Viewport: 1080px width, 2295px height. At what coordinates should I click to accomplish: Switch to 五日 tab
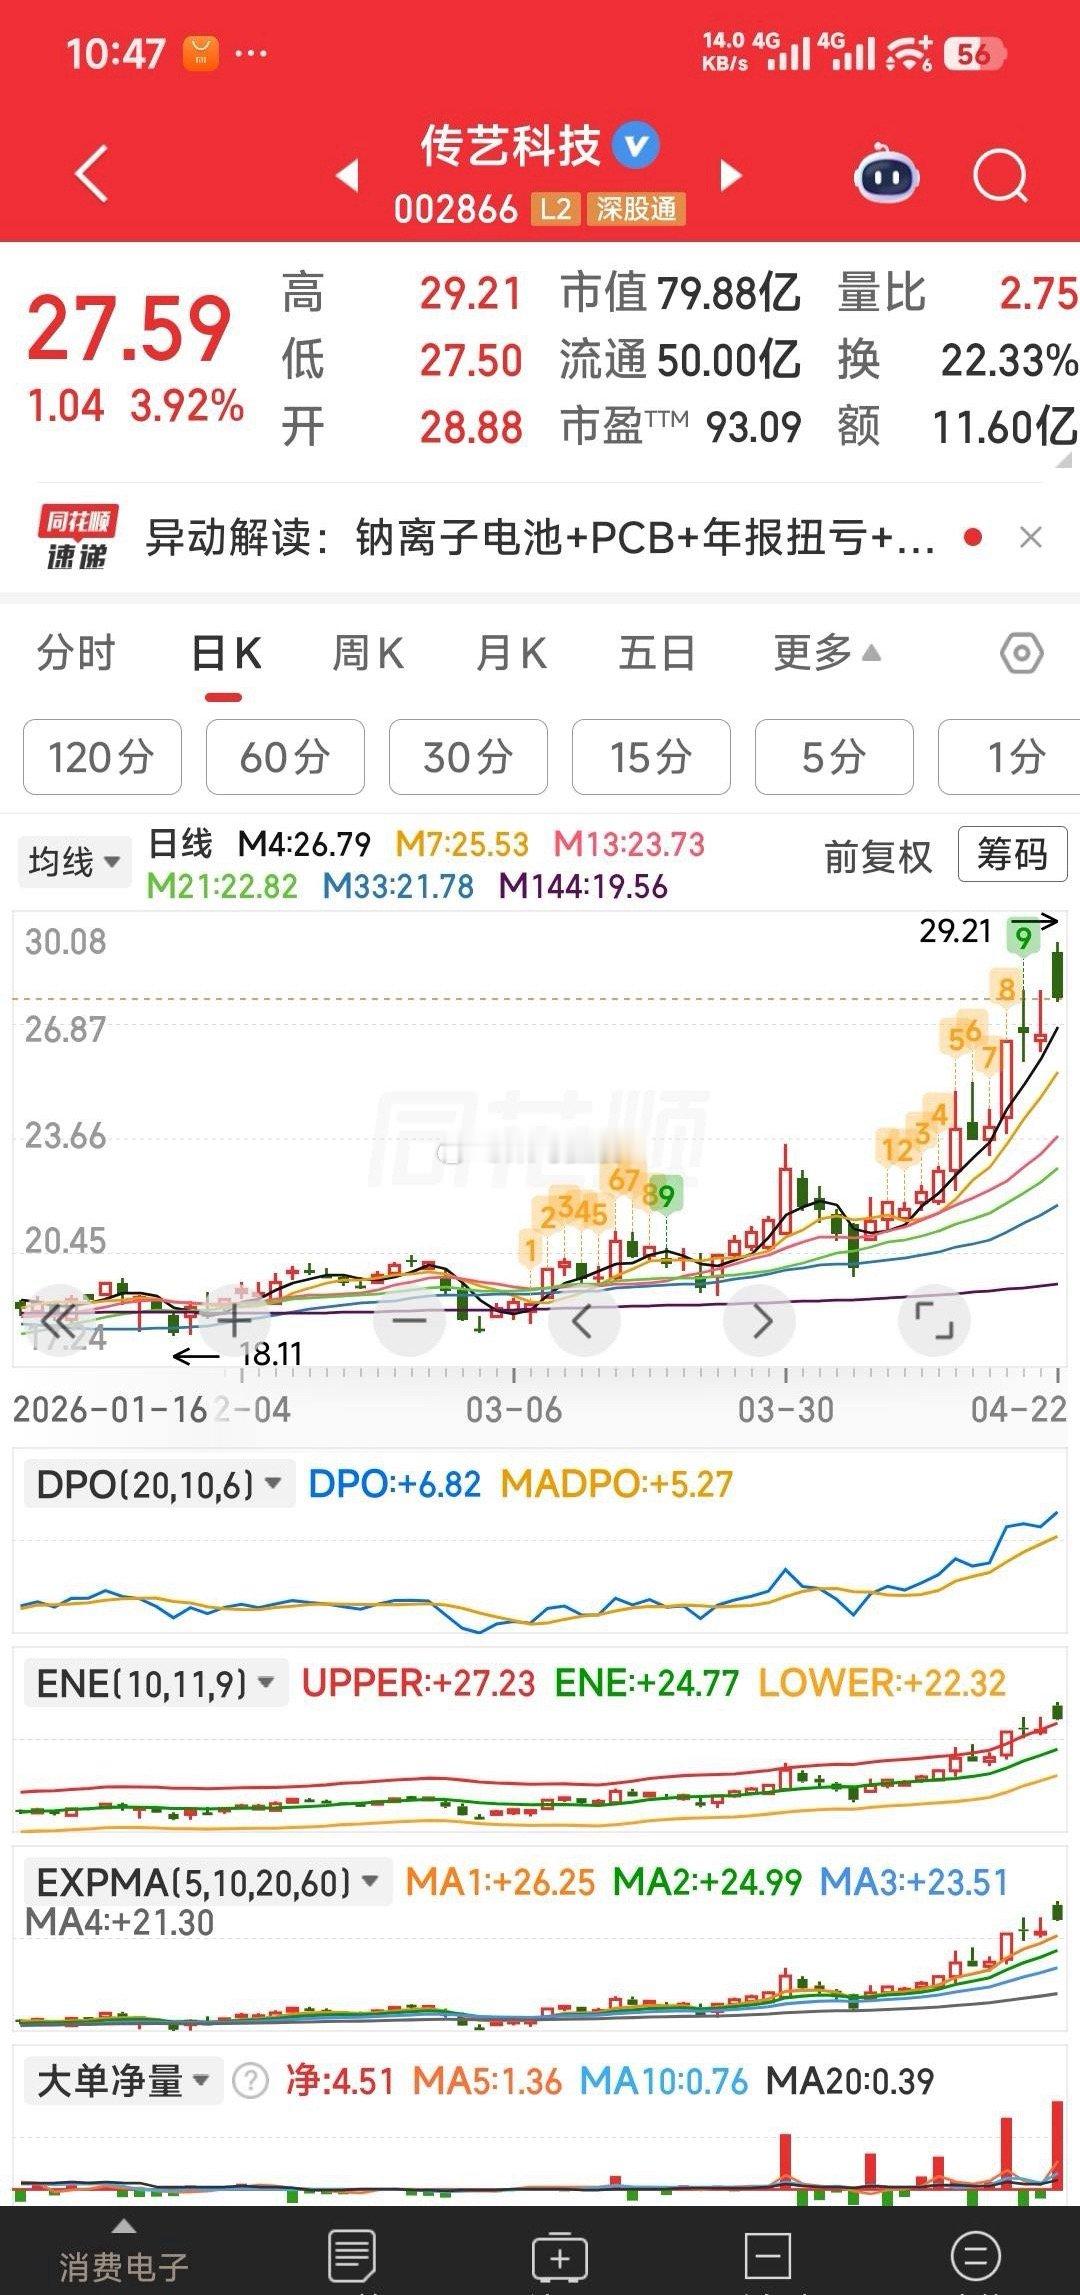(657, 654)
